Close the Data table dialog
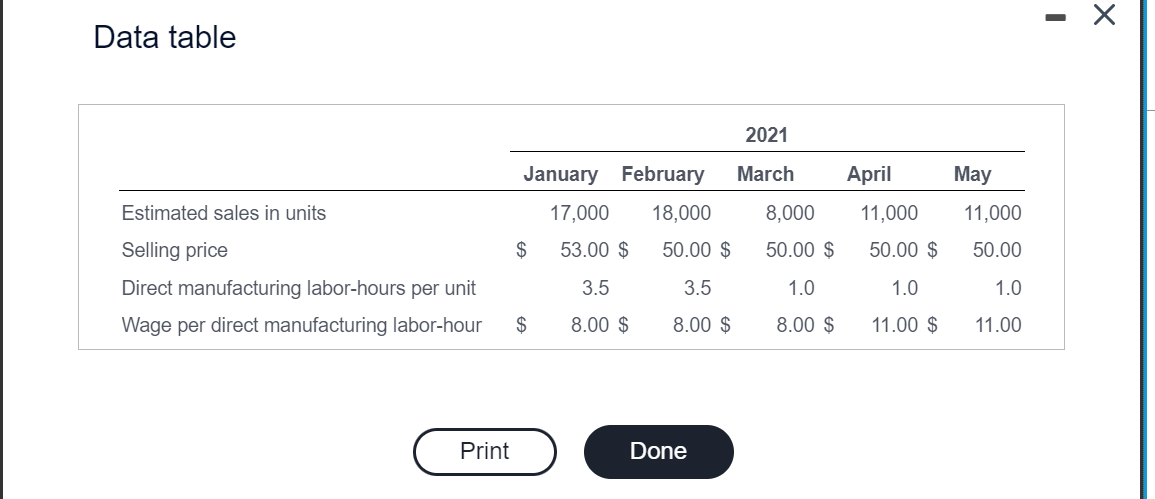This screenshot has height=499, width=1155. (x=1104, y=15)
